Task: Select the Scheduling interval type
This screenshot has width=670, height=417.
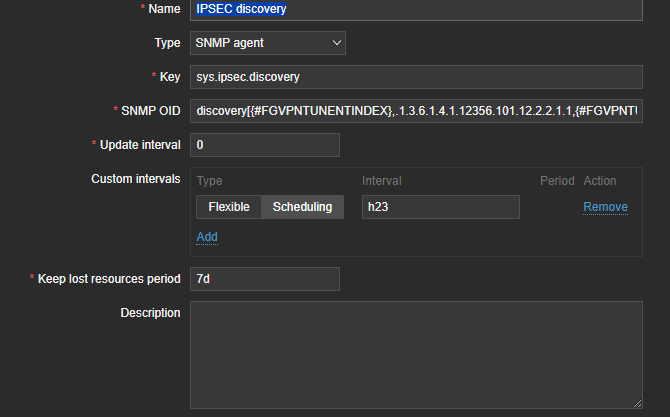Action: 303,207
